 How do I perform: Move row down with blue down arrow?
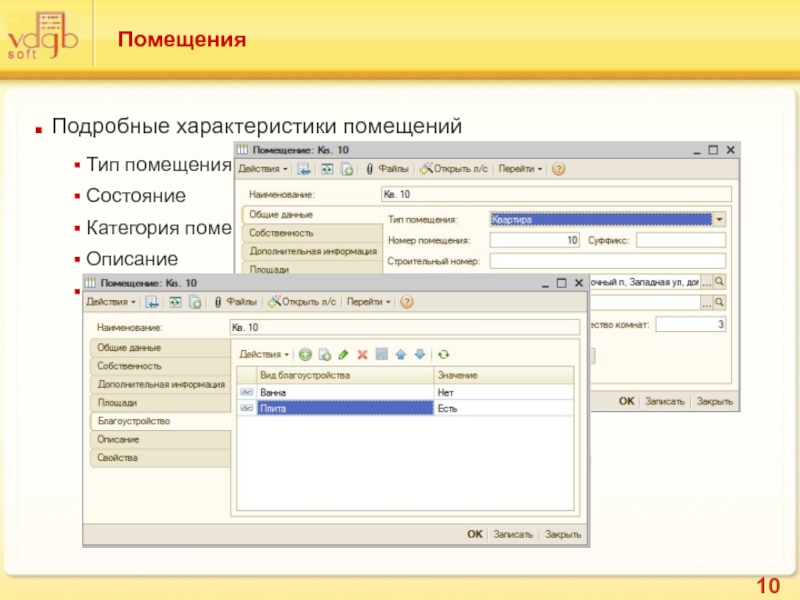(x=420, y=354)
